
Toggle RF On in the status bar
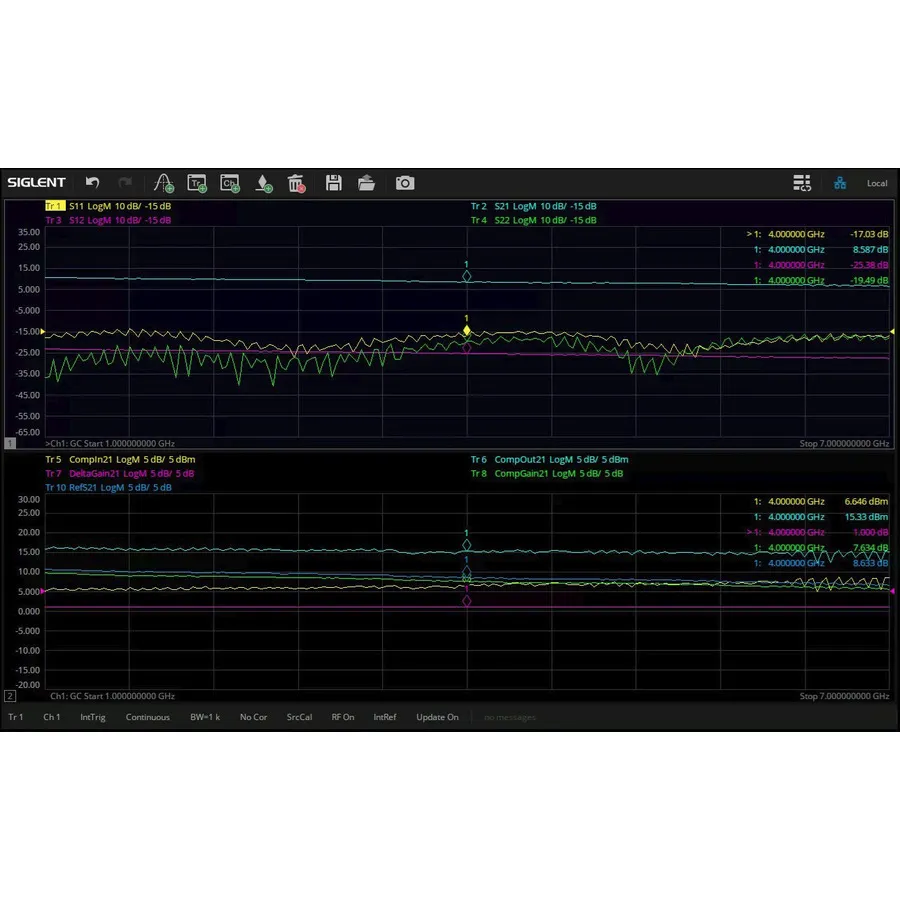[342, 717]
